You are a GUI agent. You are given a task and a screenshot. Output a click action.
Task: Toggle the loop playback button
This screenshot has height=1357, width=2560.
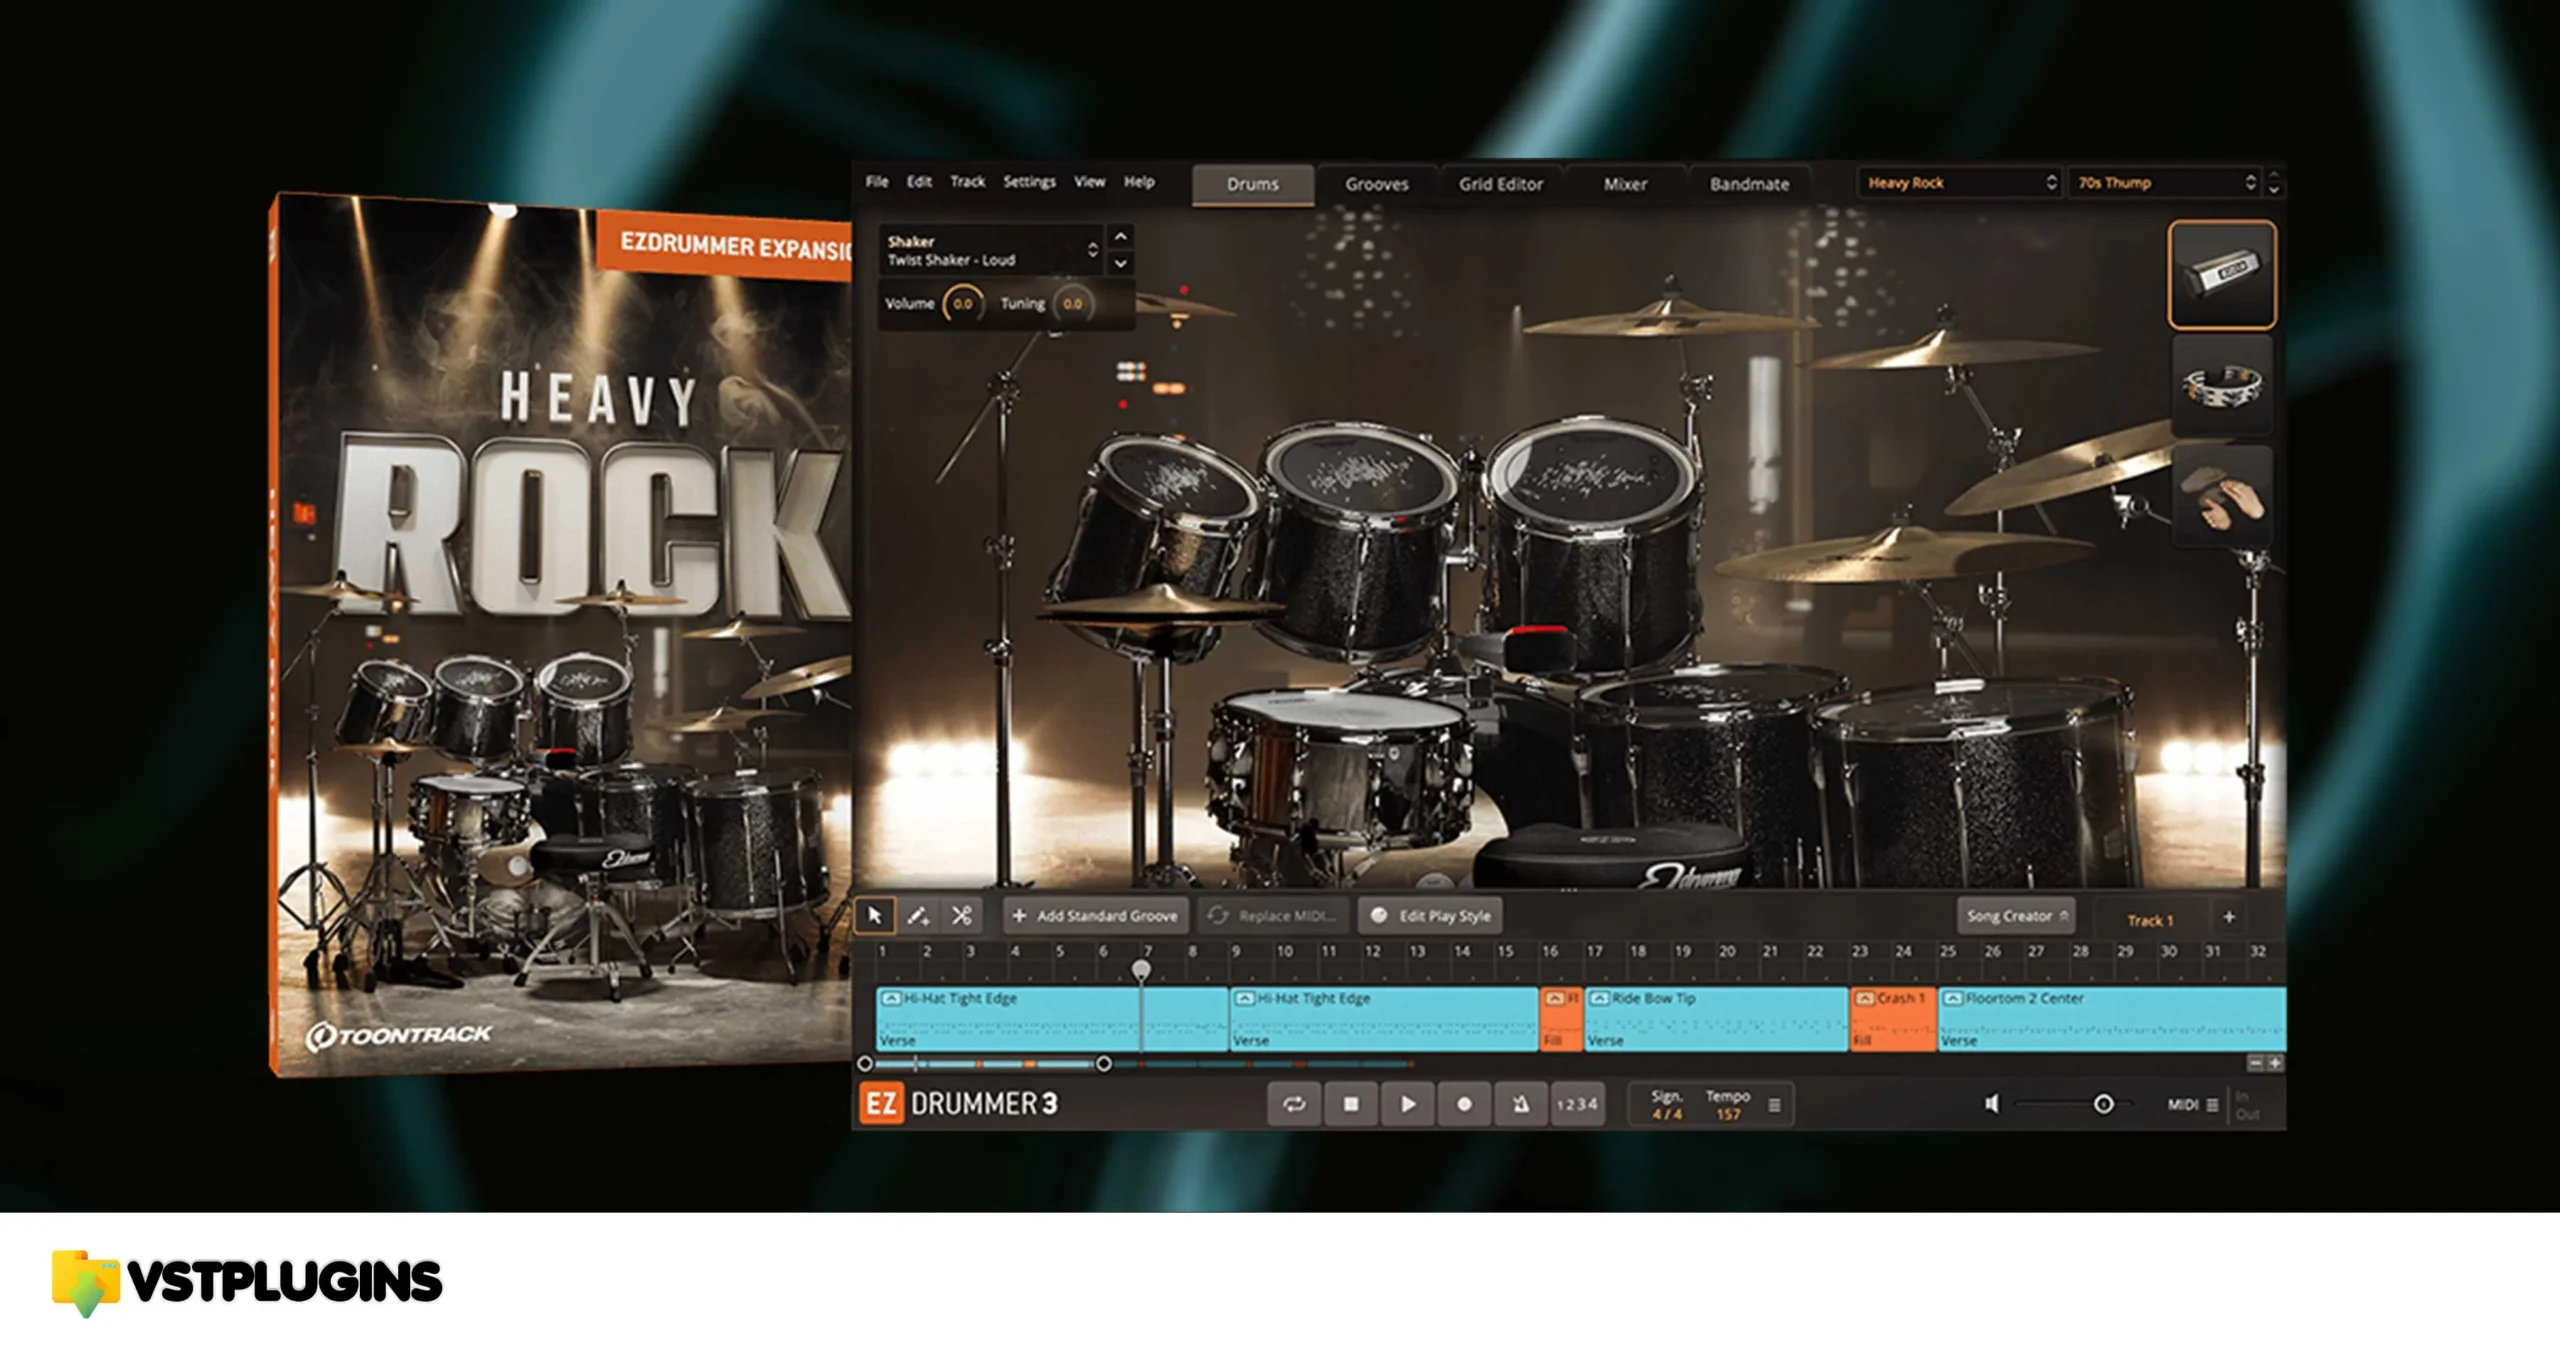(1294, 1105)
